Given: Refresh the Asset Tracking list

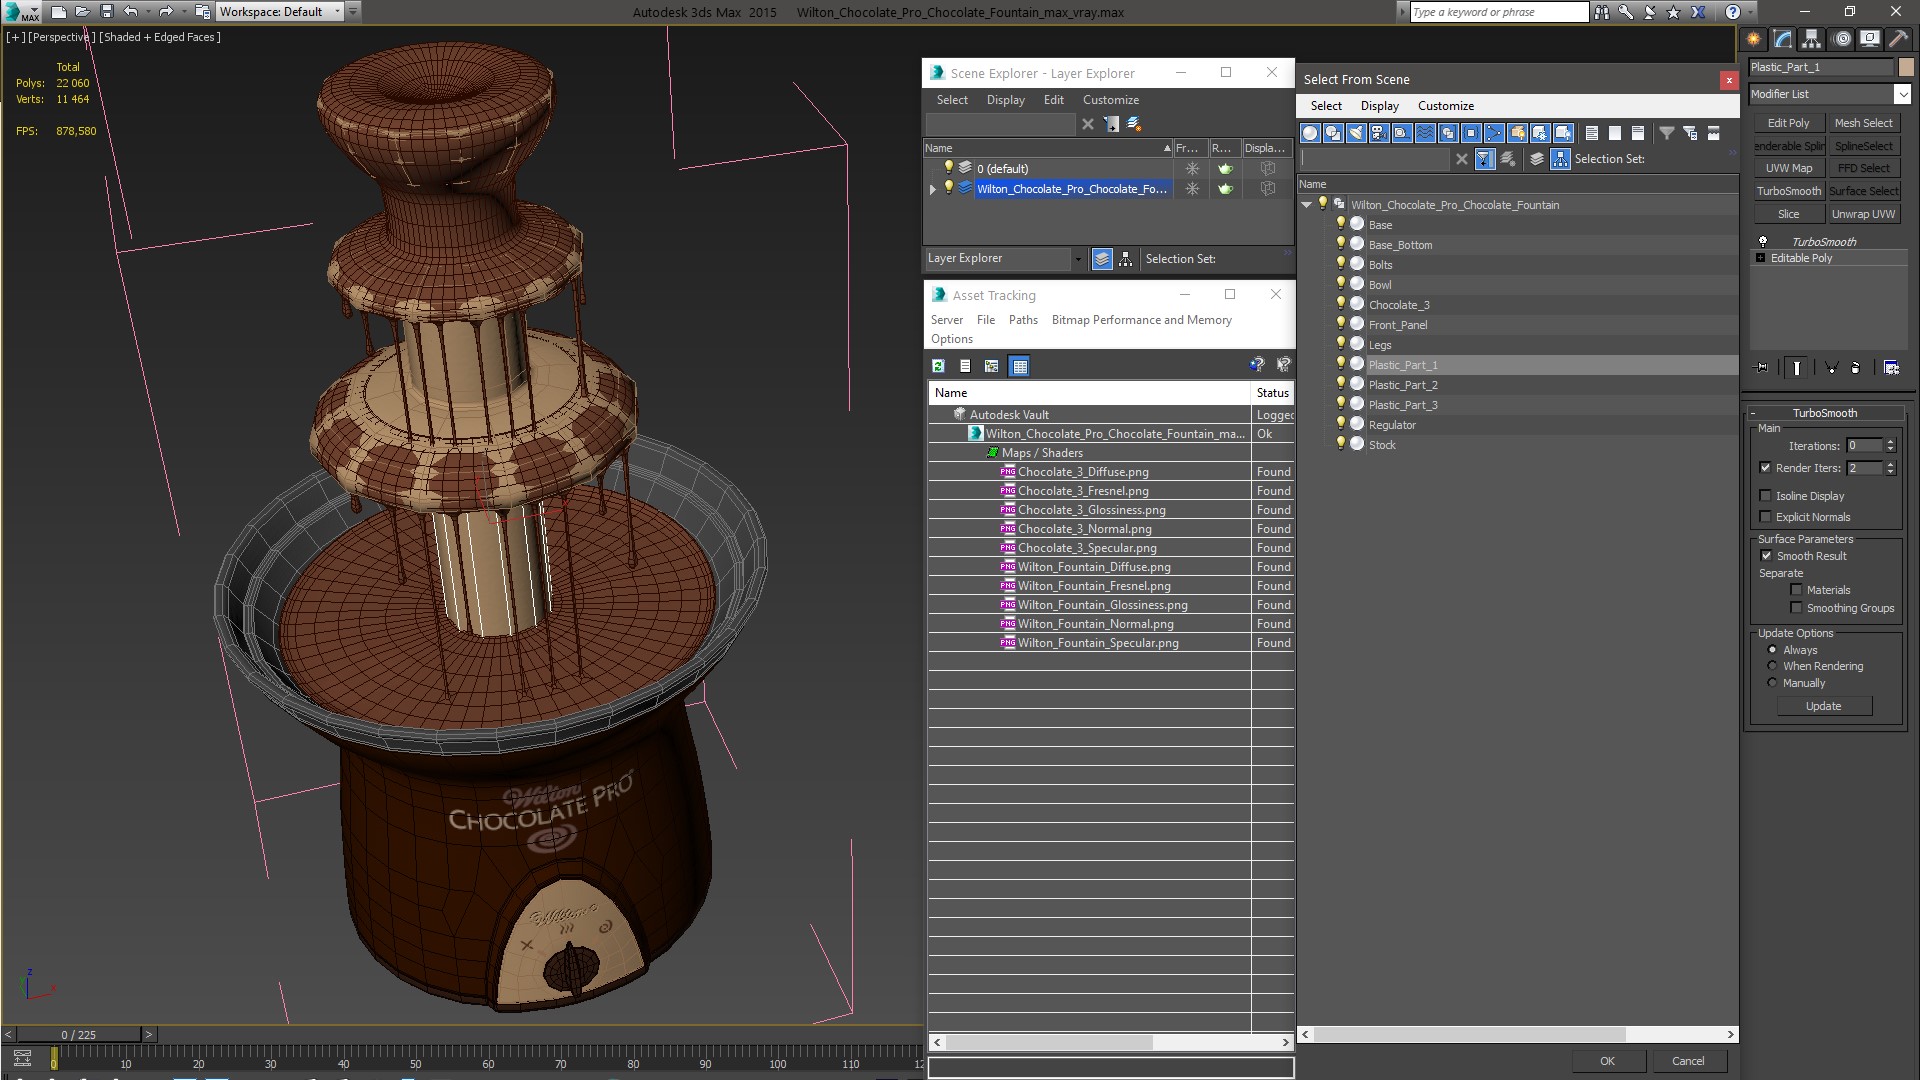Looking at the screenshot, I should tap(938, 366).
